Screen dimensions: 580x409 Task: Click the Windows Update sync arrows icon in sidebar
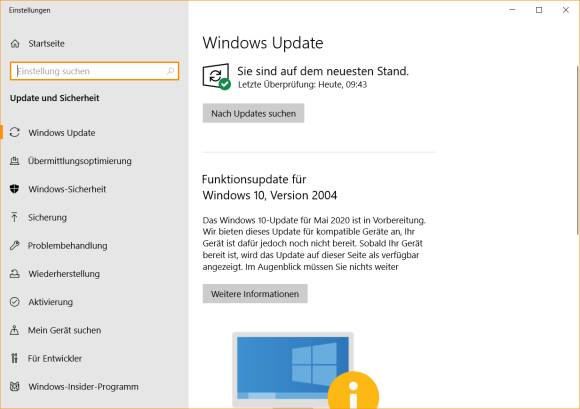coord(15,132)
